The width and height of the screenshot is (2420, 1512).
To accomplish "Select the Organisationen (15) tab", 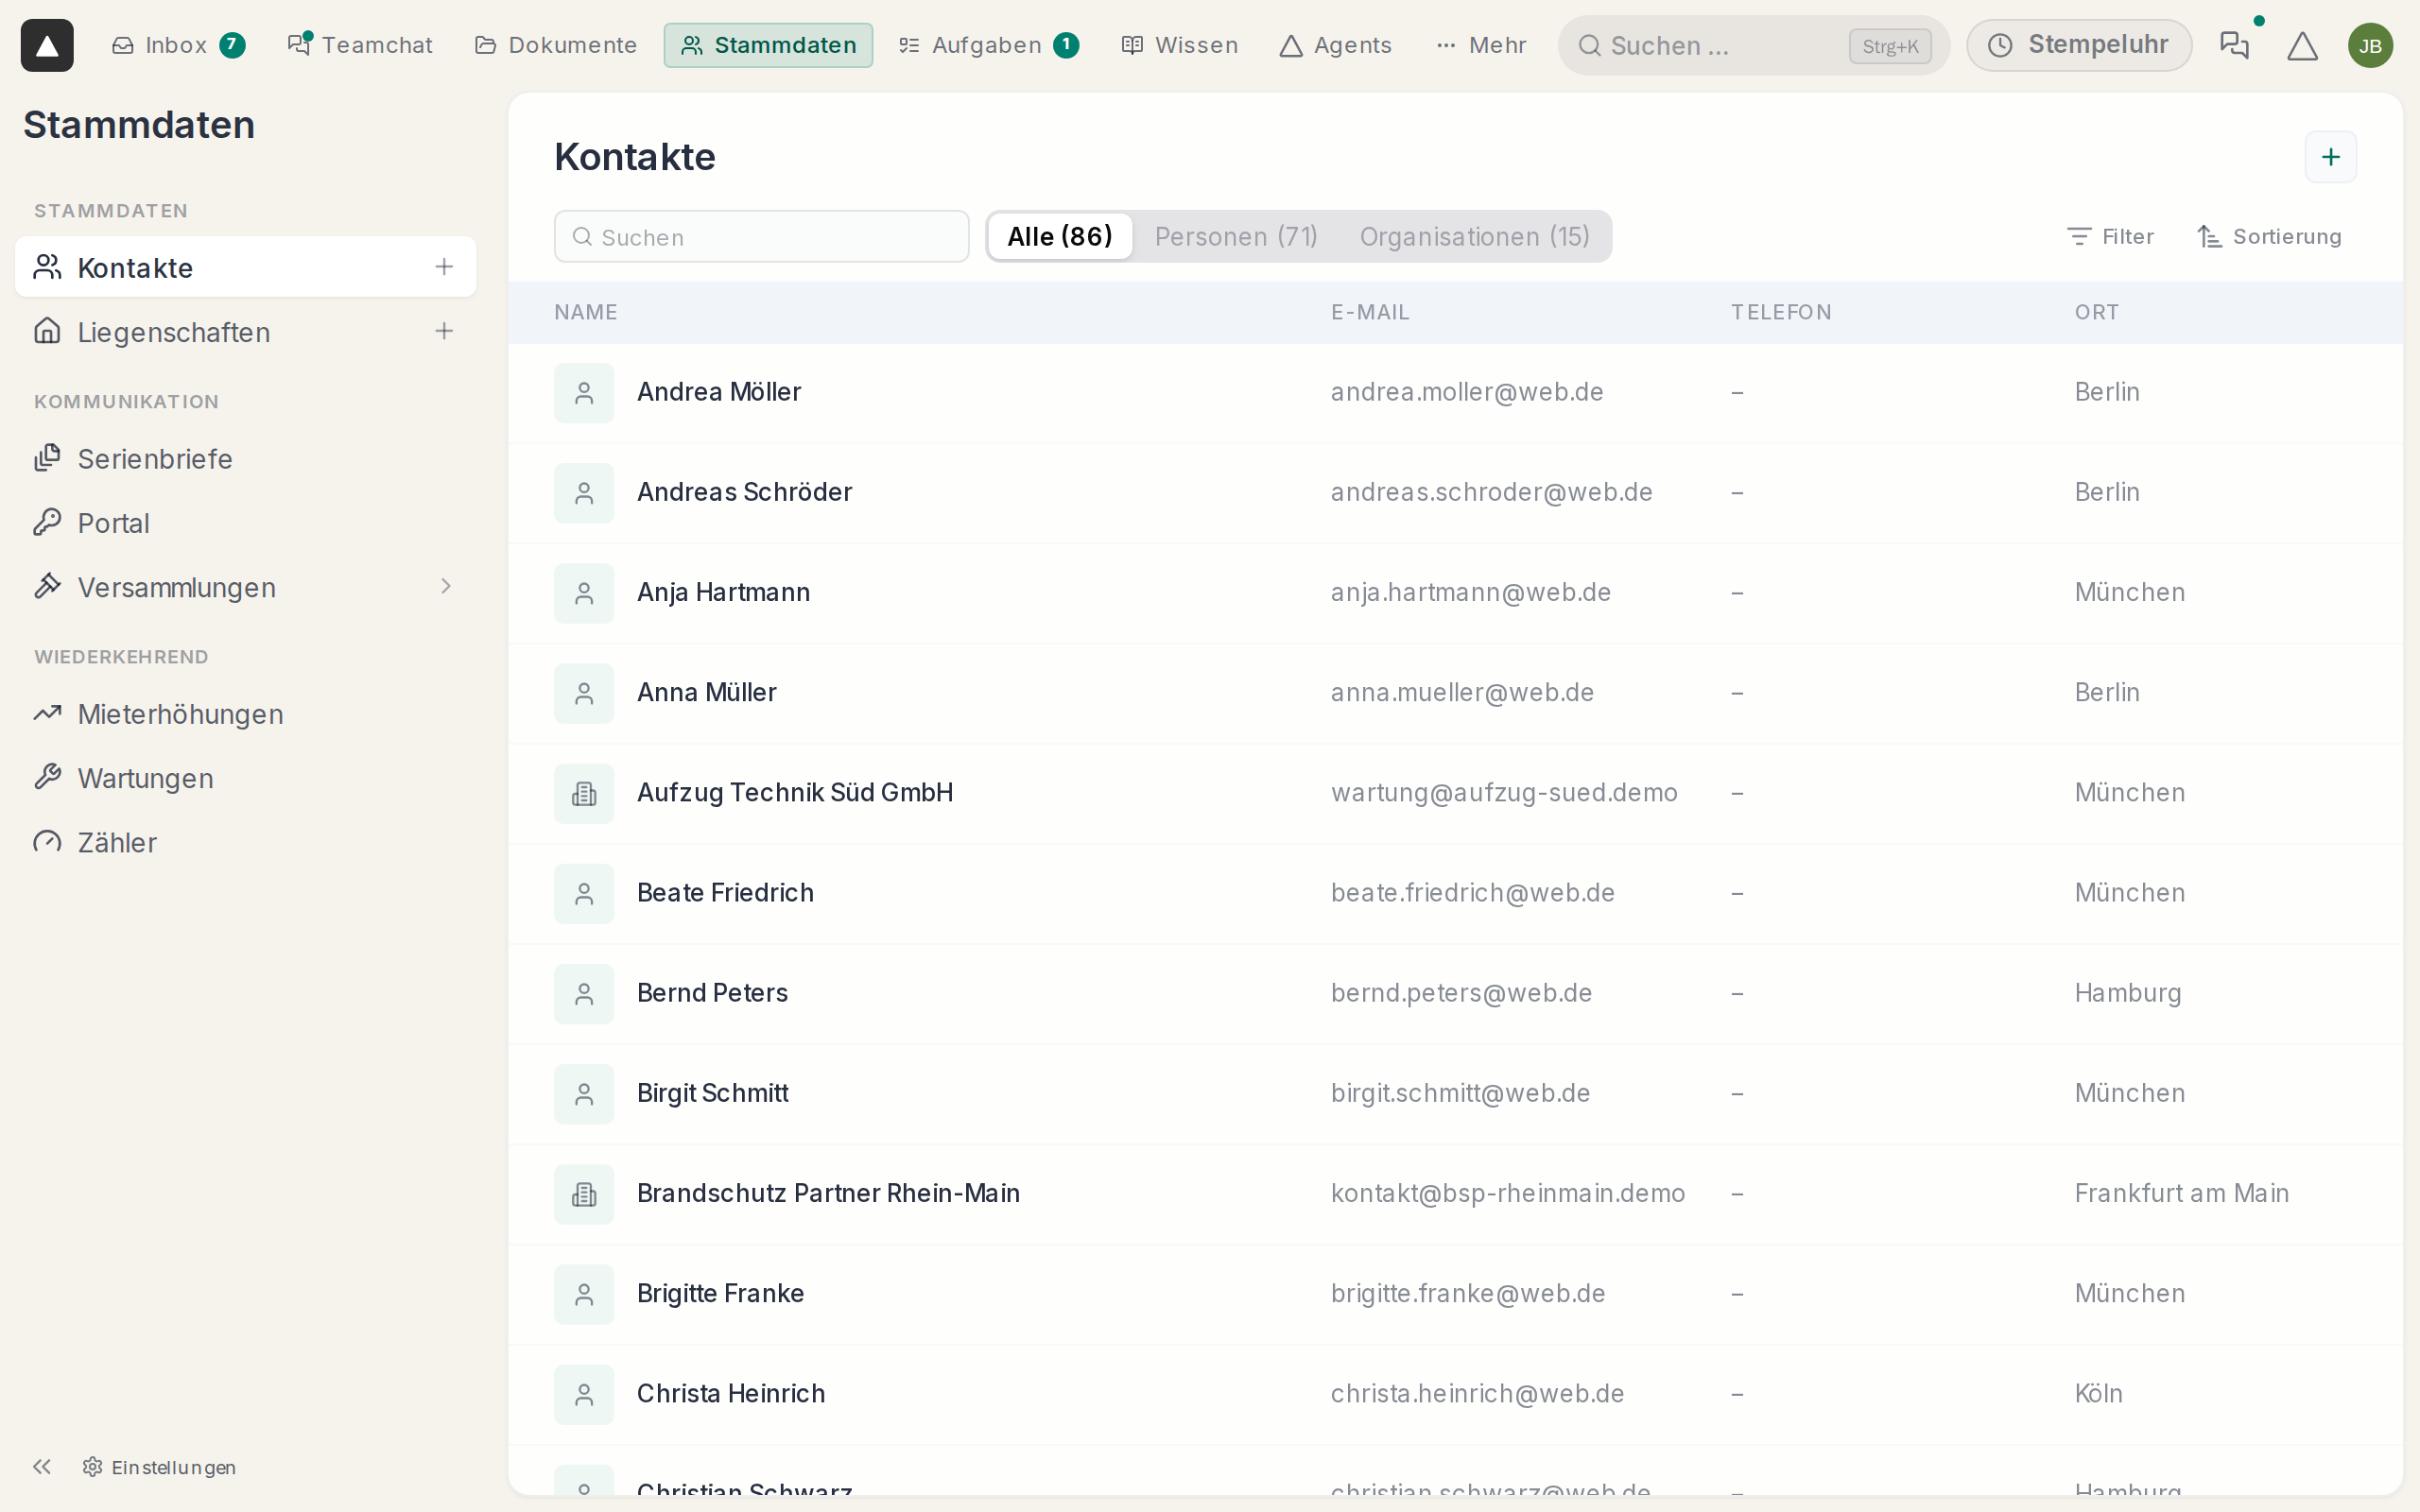I will click(x=1474, y=236).
